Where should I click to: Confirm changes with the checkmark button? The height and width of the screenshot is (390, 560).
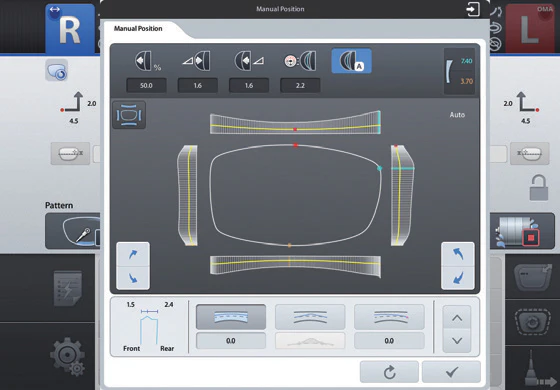451,372
